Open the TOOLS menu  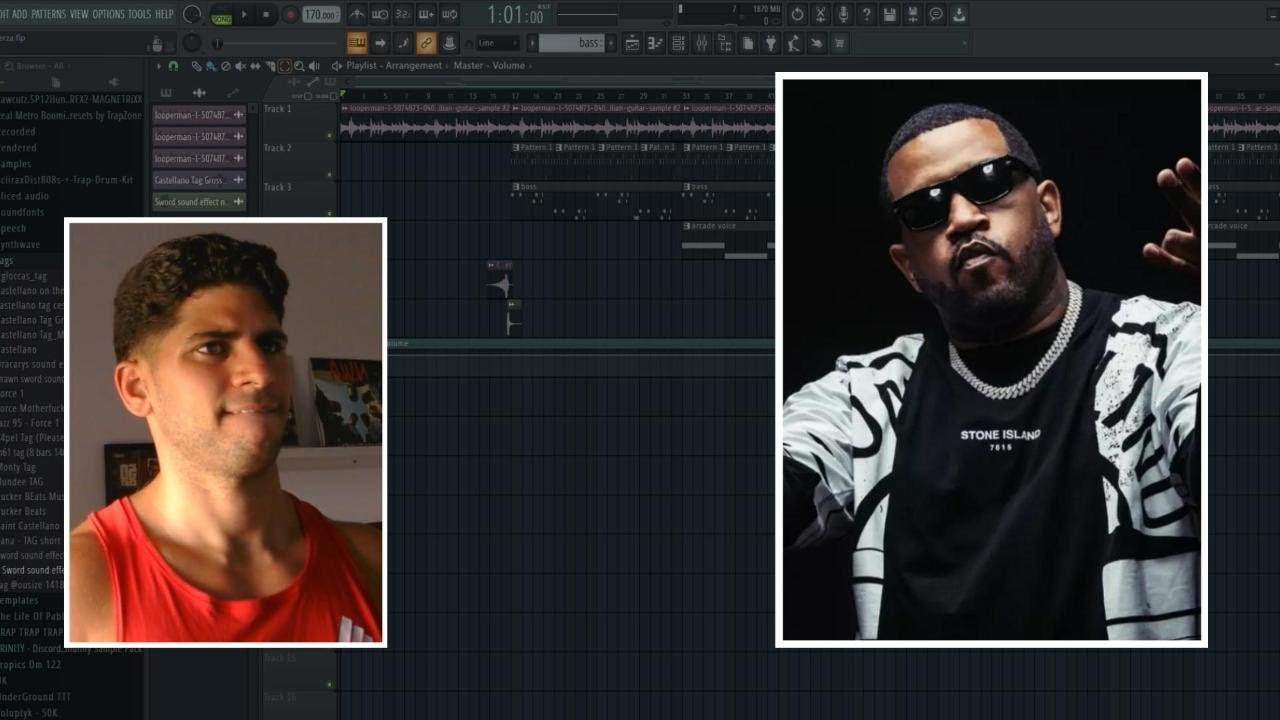tap(140, 14)
